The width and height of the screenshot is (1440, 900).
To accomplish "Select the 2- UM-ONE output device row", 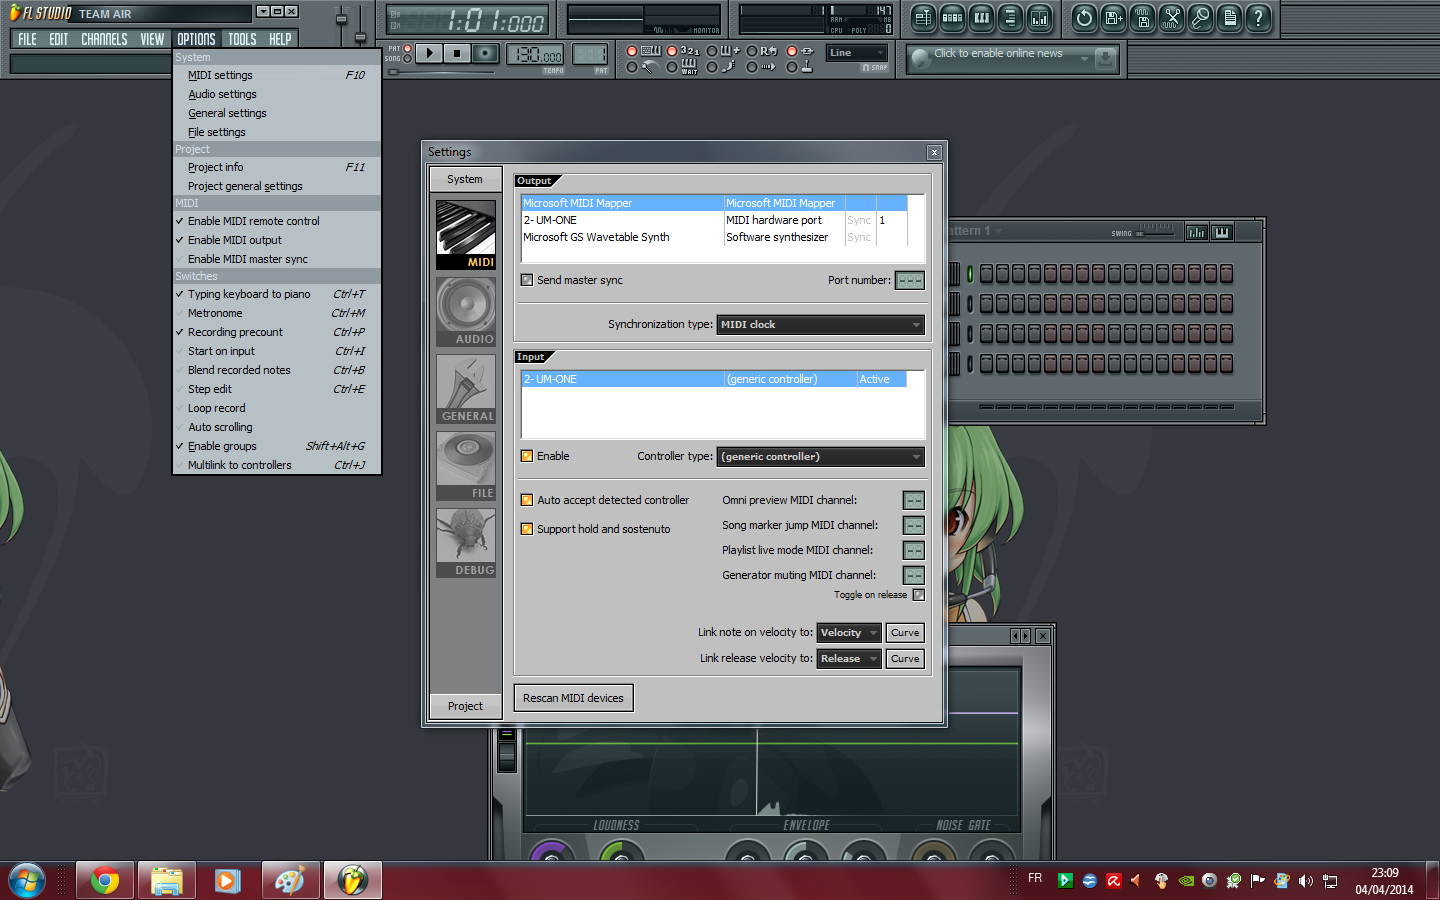I will [x=714, y=220].
